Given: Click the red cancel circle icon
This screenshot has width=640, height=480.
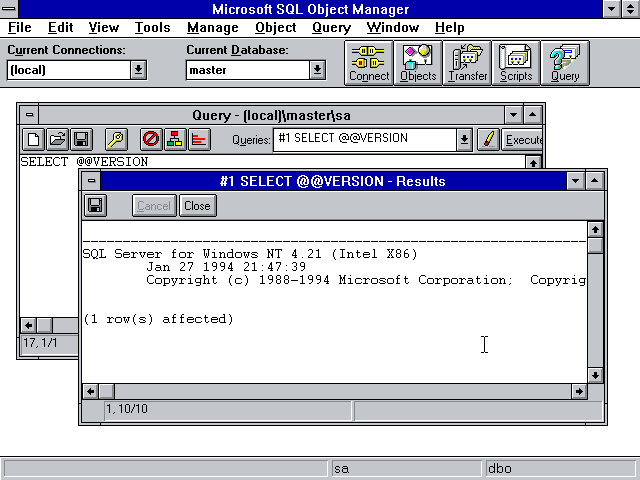Looking at the screenshot, I should [151, 140].
